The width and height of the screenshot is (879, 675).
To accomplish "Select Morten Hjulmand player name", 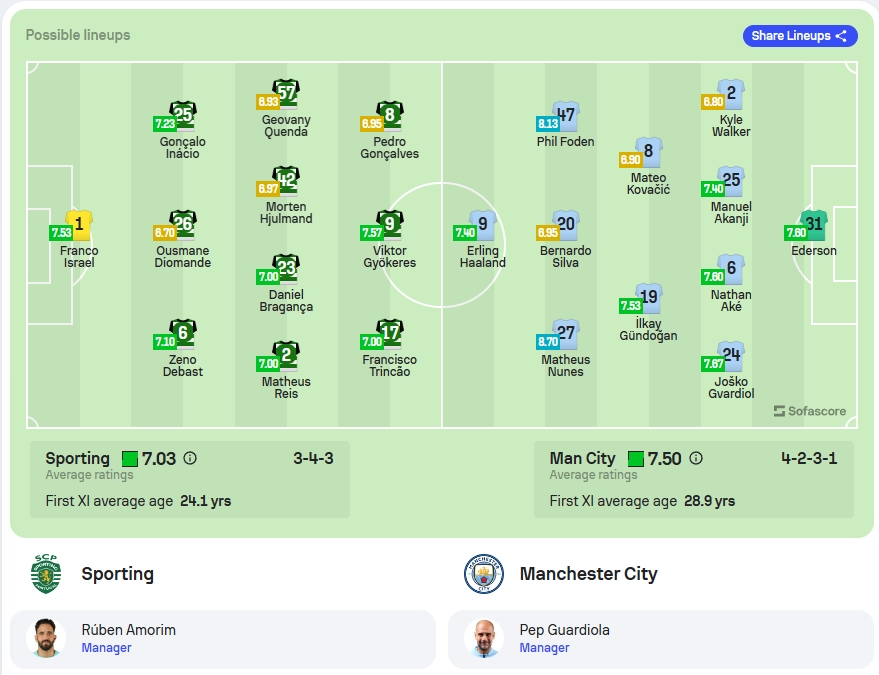I will tap(286, 213).
